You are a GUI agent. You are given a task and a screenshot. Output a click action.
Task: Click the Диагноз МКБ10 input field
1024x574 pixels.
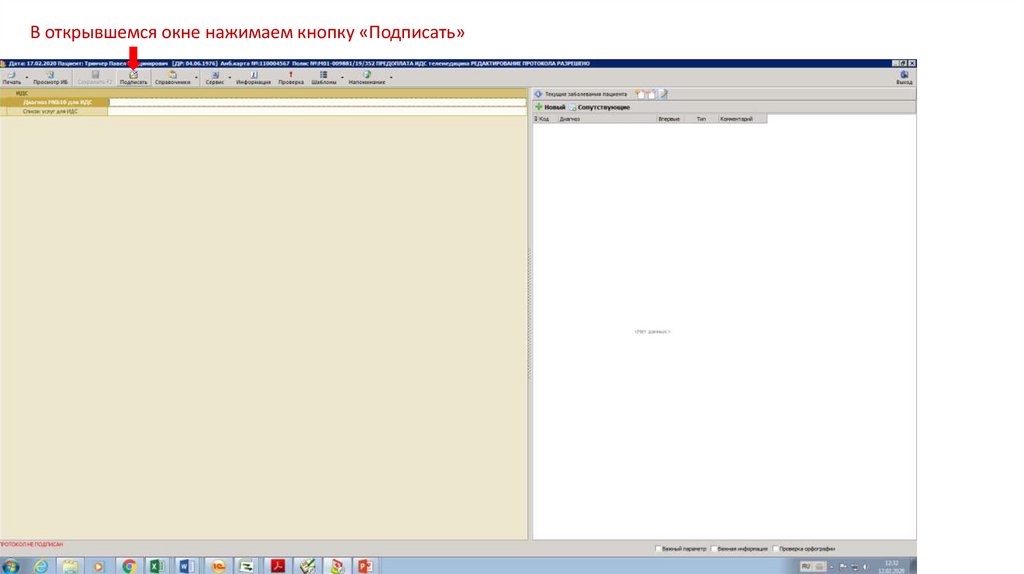pyautogui.click(x=317, y=103)
